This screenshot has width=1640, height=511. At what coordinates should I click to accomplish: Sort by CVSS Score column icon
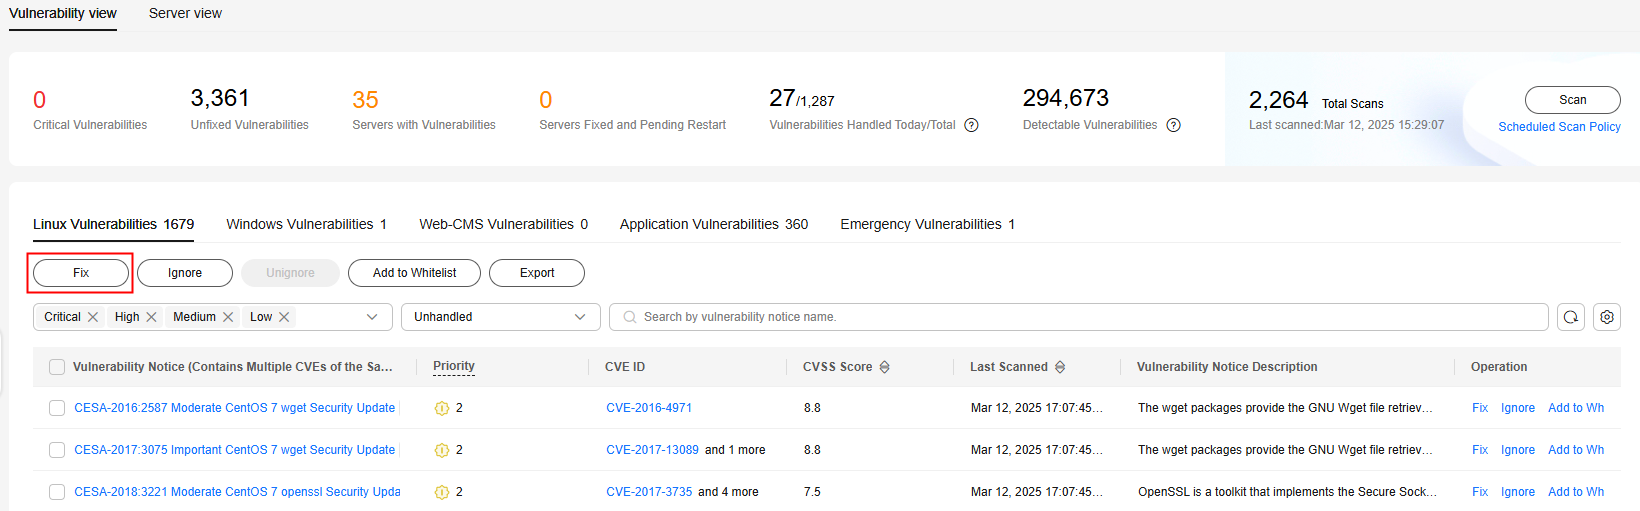pos(885,367)
